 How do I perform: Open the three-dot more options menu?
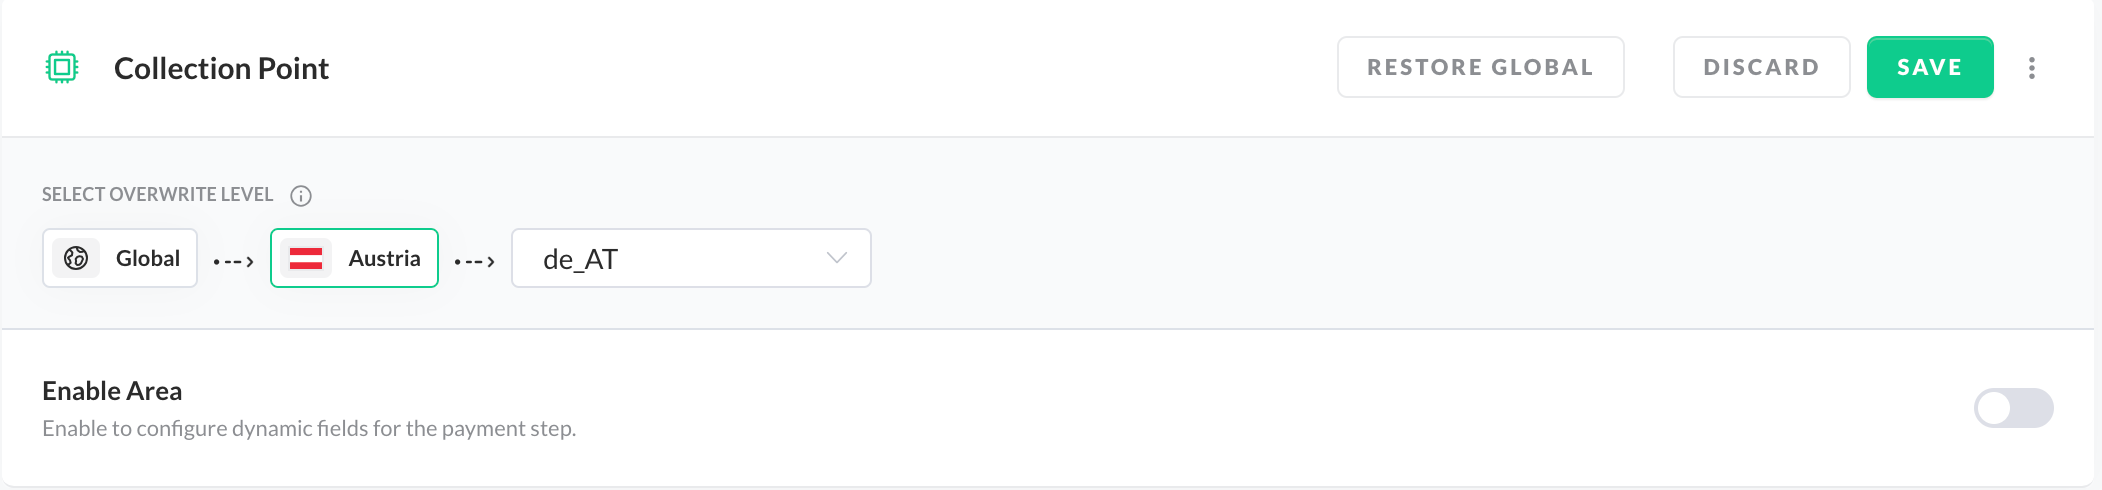click(2031, 68)
